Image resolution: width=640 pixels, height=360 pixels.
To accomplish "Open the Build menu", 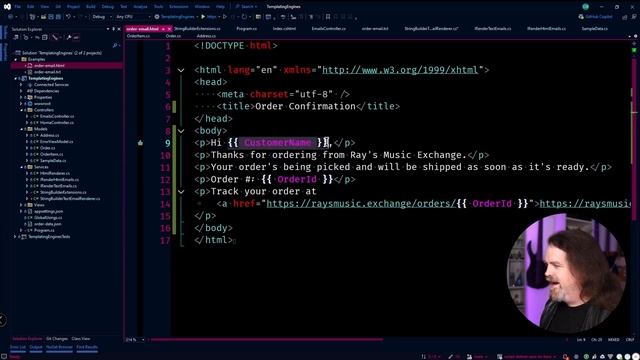I will click(x=91, y=7).
